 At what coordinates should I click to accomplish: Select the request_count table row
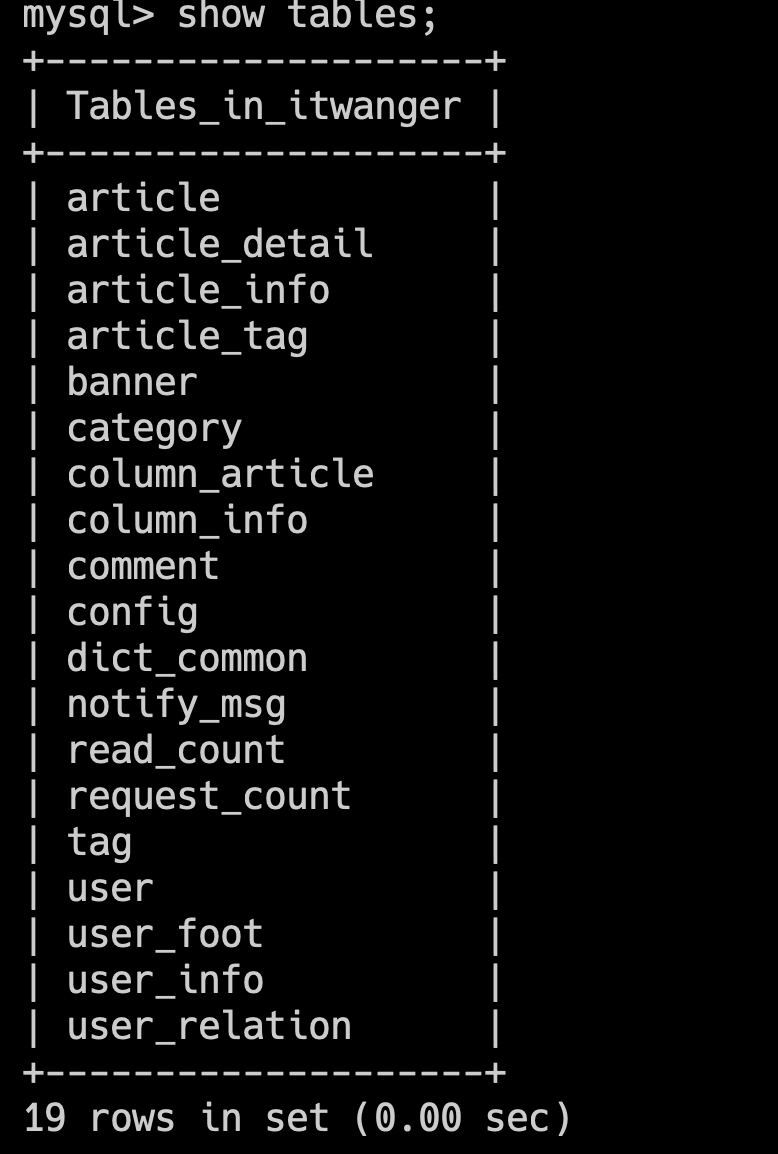pos(209,796)
